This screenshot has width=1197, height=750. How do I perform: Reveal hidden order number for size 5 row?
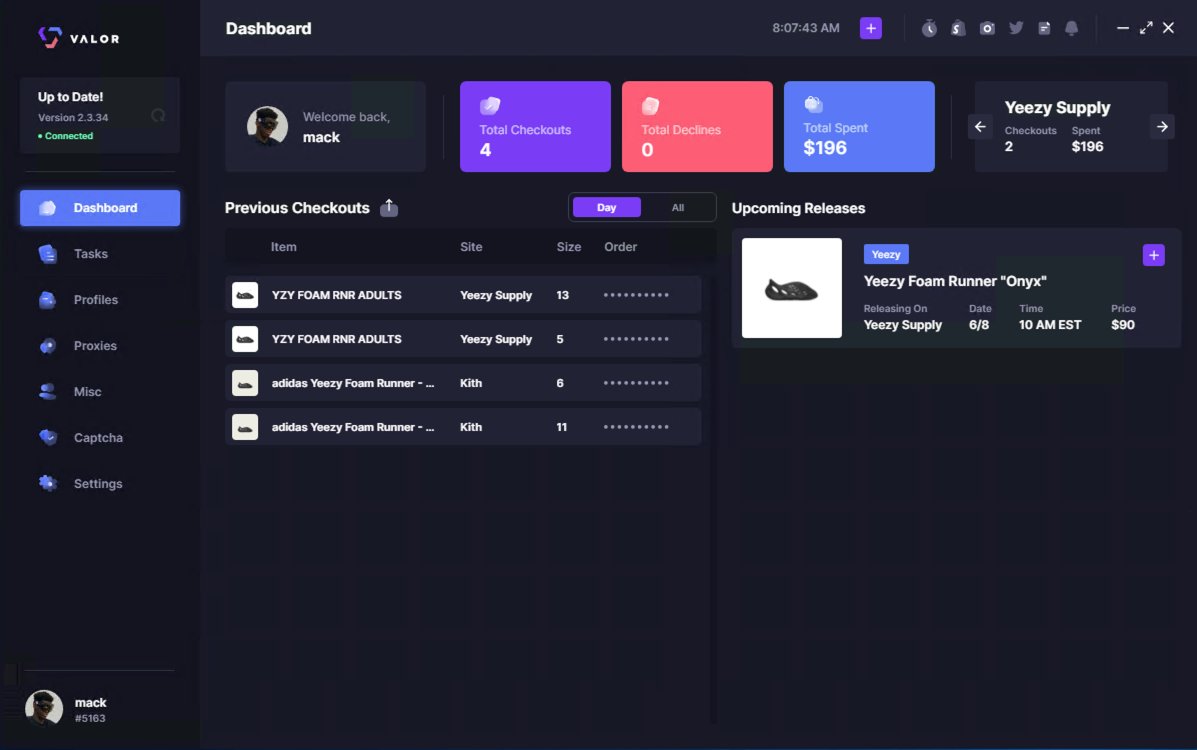[x=636, y=339]
